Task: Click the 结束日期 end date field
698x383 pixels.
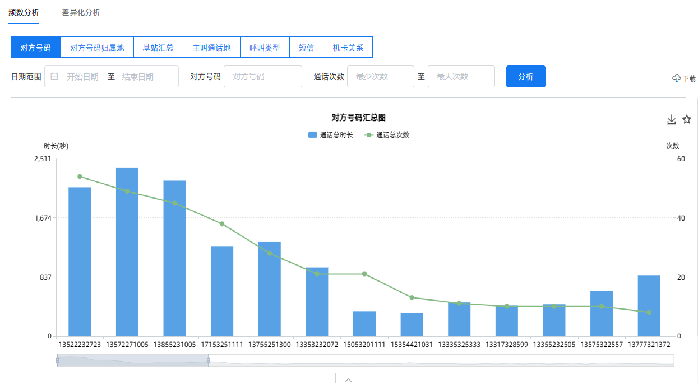Action: [138, 77]
